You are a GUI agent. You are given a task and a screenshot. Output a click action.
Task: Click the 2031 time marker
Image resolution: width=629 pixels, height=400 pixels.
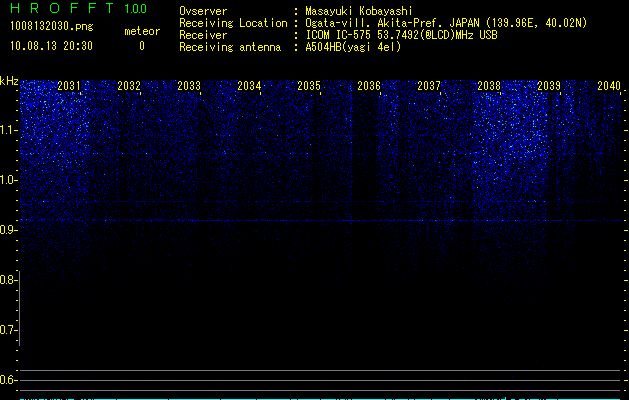click(69, 86)
